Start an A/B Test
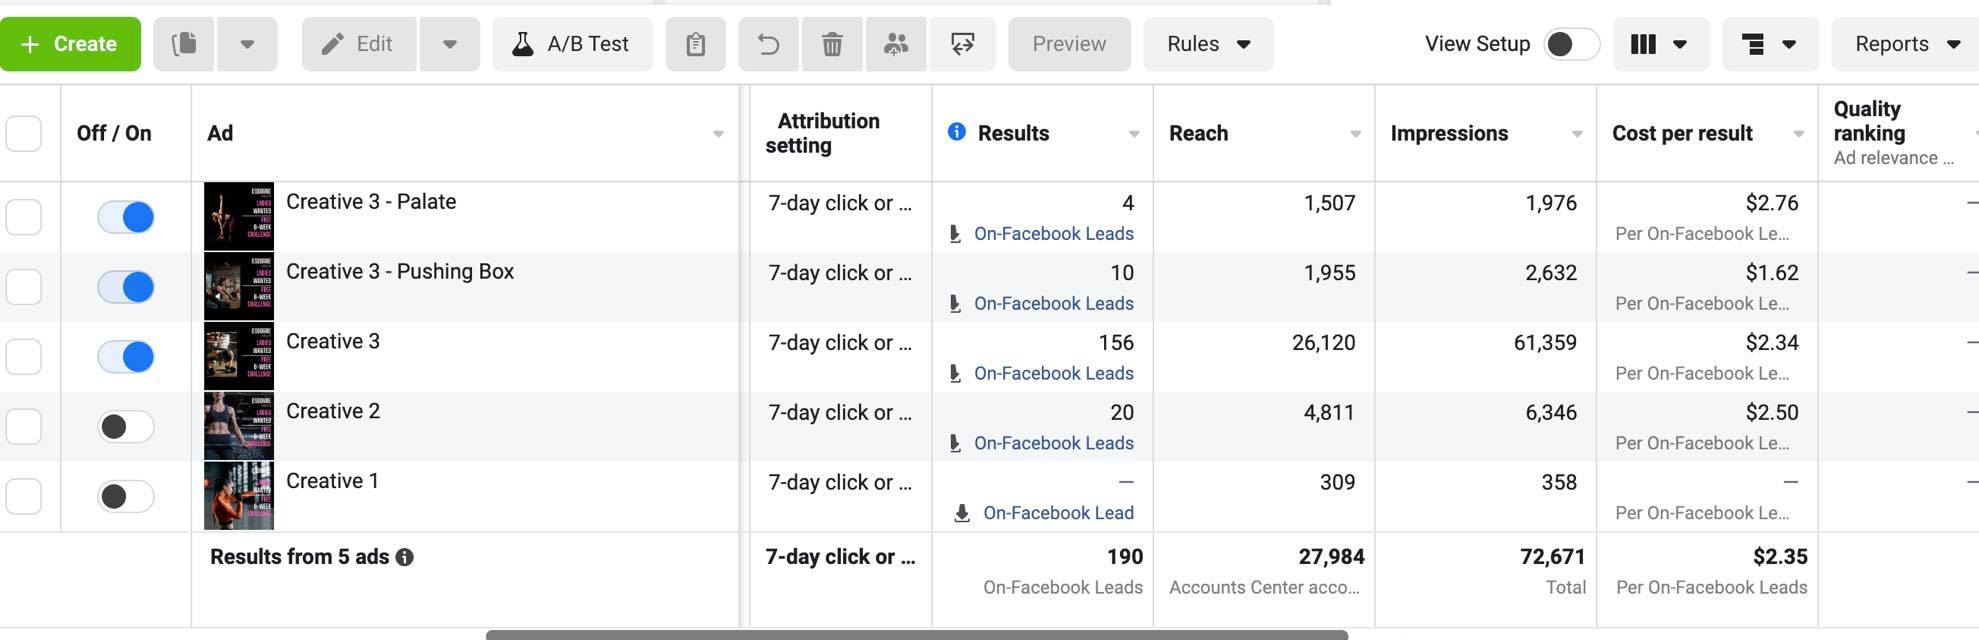Image resolution: width=1979 pixels, height=640 pixels. pos(572,44)
